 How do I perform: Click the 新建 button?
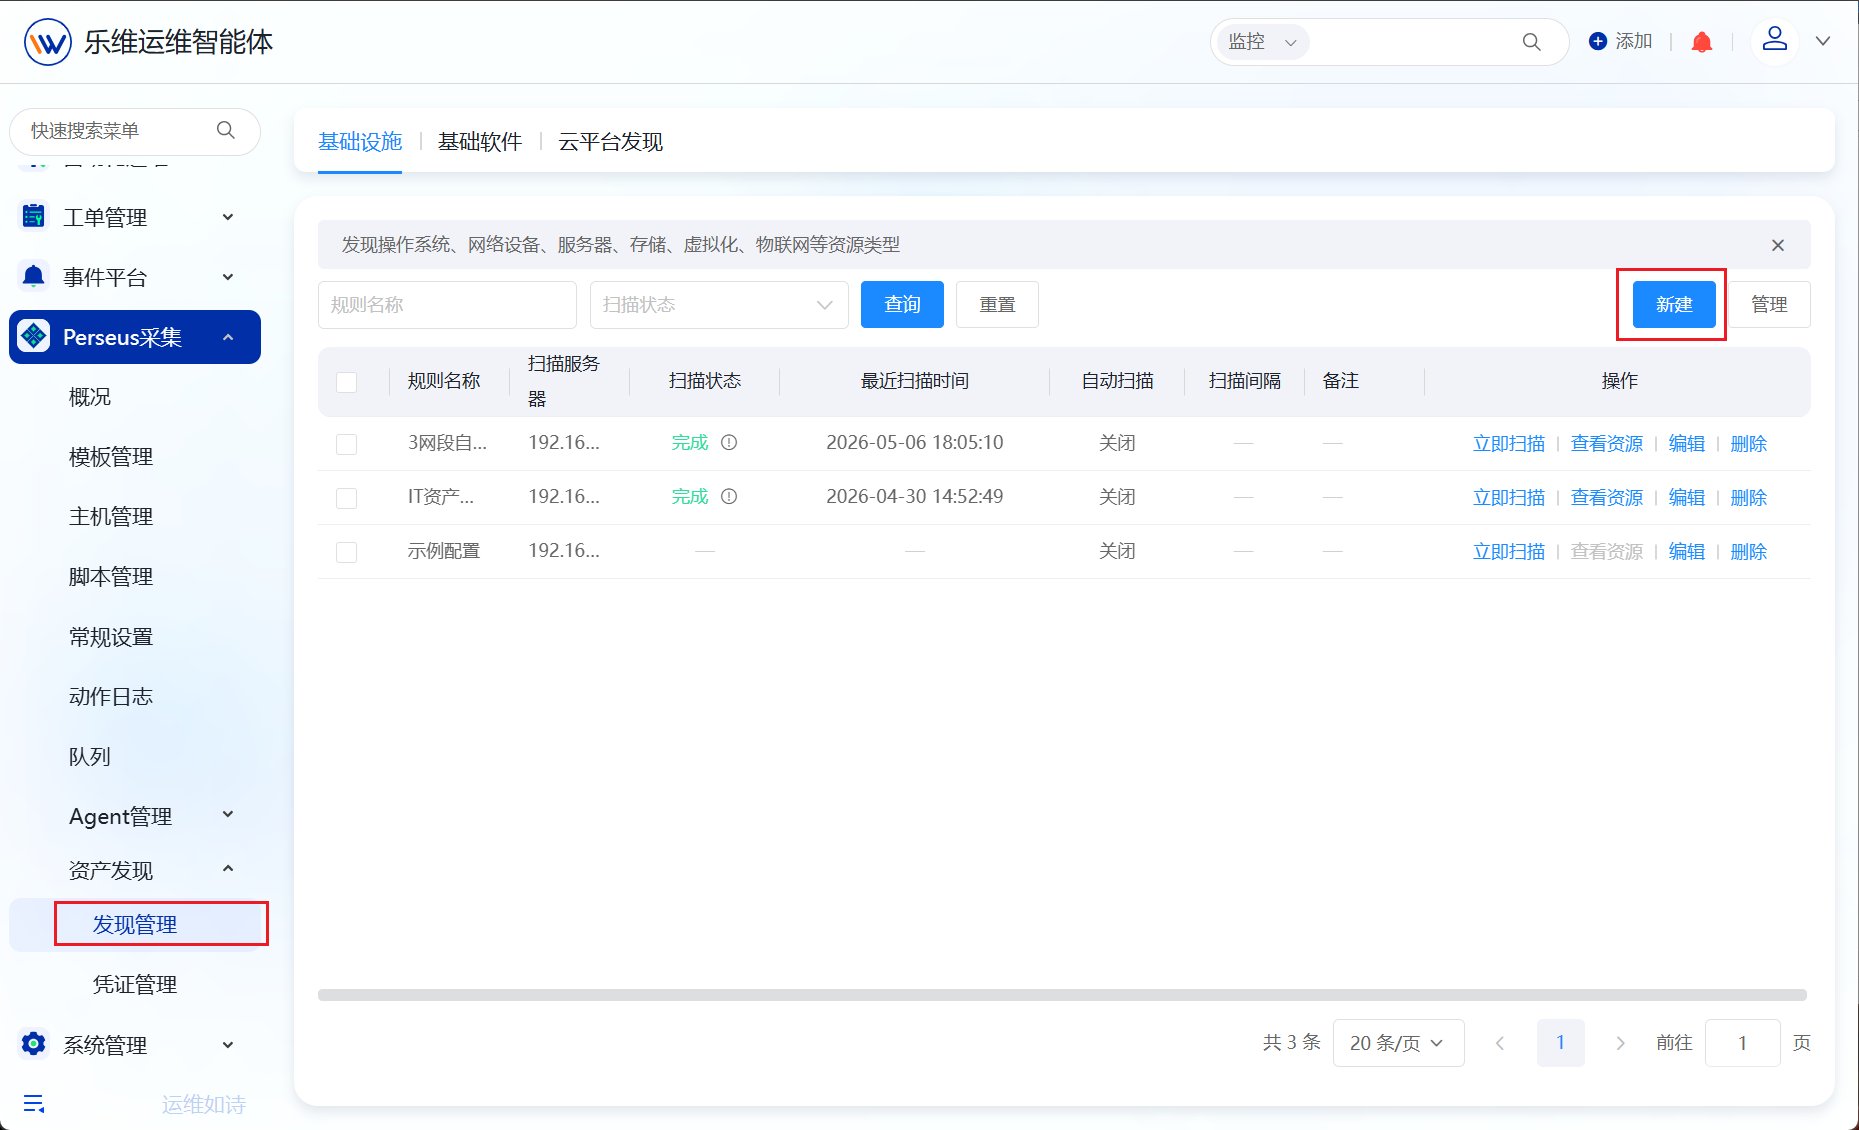pos(1674,305)
